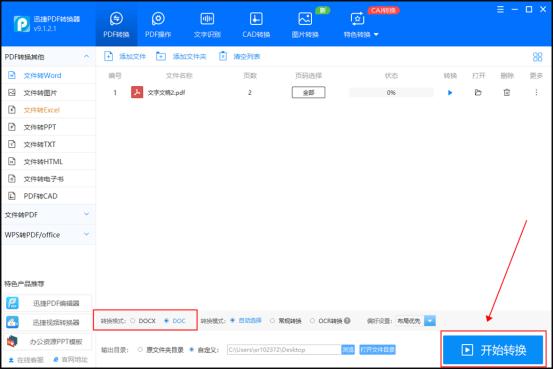This screenshot has width=554, height=369.
Task: Select the 常规转换 conversion mode
Action: click(x=272, y=321)
